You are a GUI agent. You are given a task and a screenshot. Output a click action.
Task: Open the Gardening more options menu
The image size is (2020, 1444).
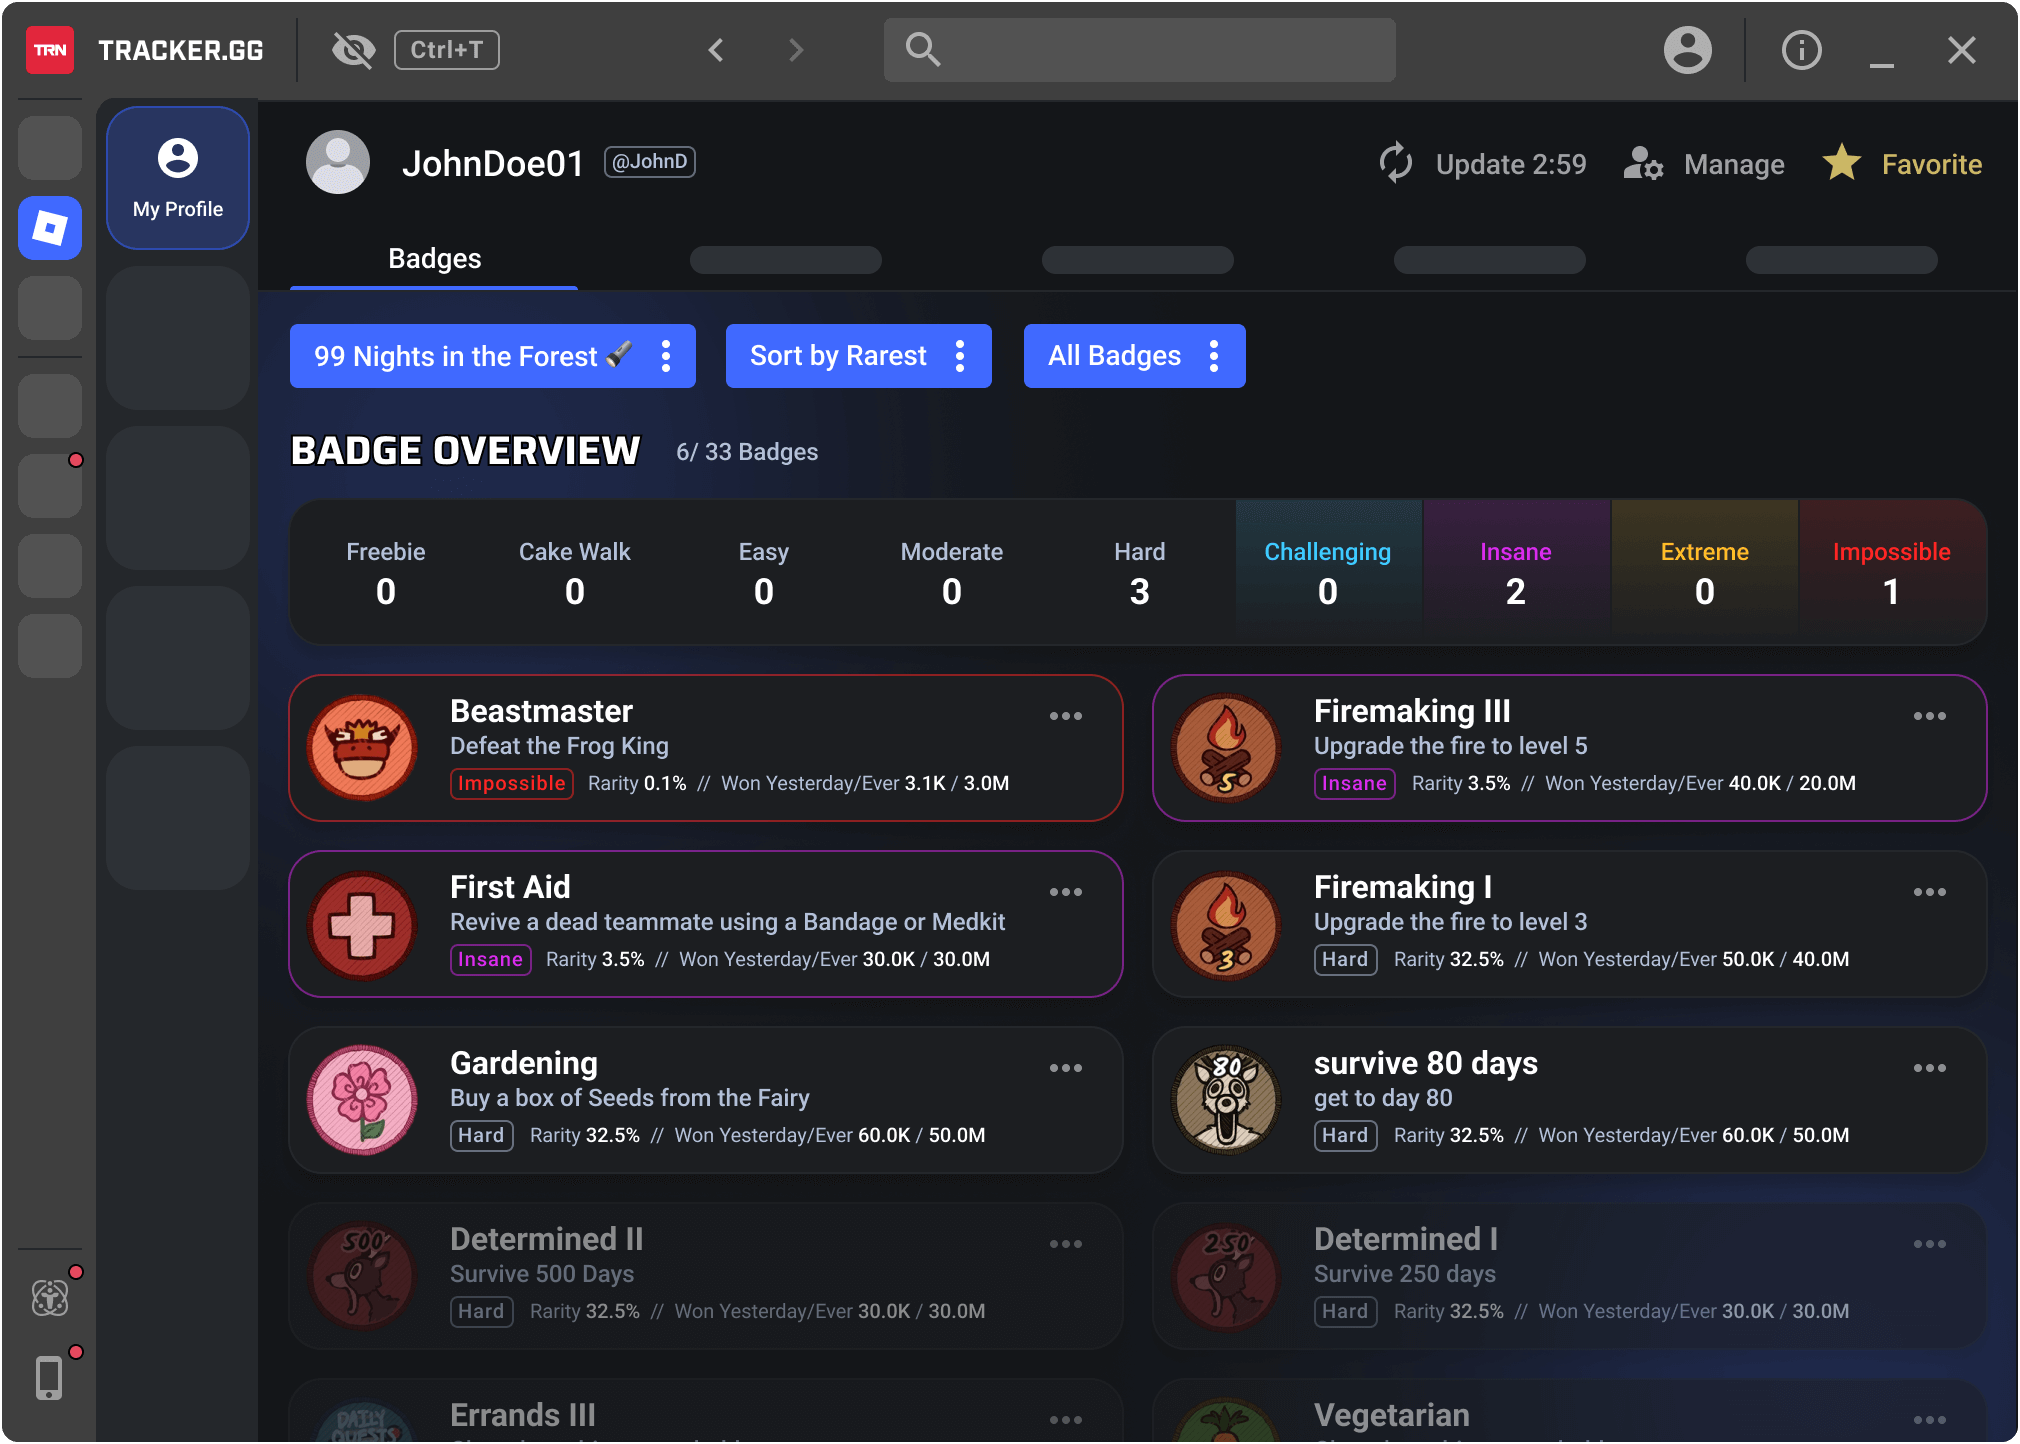1066,1068
